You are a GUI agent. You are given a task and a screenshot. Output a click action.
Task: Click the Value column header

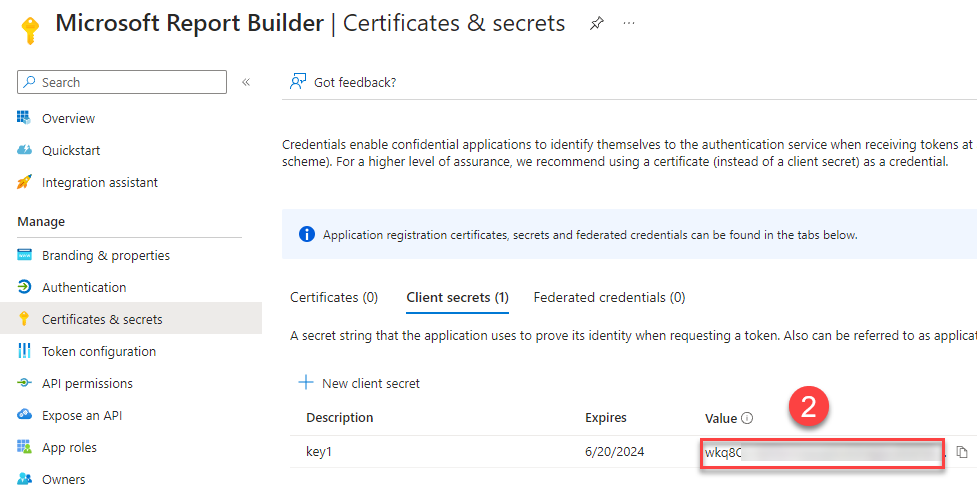[x=721, y=418]
